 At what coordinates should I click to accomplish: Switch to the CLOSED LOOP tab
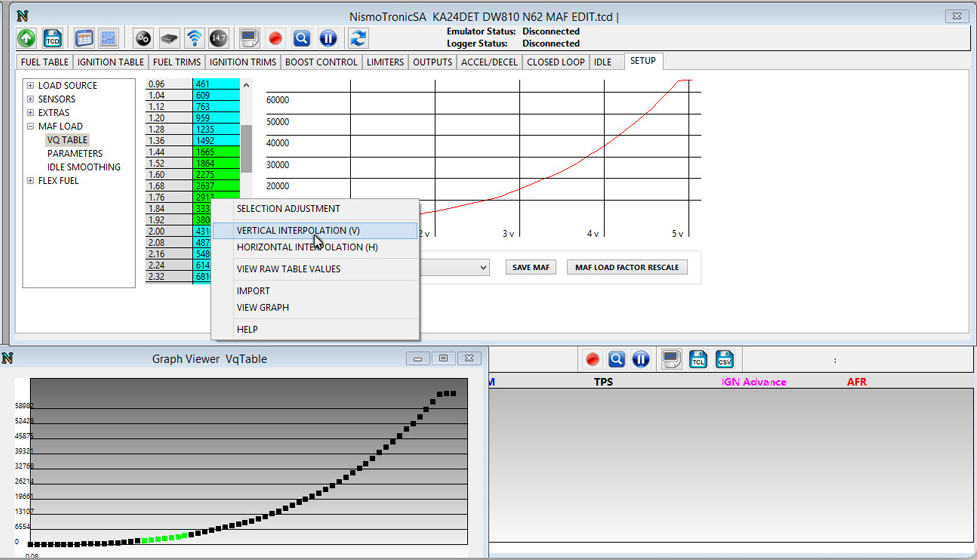pos(556,62)
